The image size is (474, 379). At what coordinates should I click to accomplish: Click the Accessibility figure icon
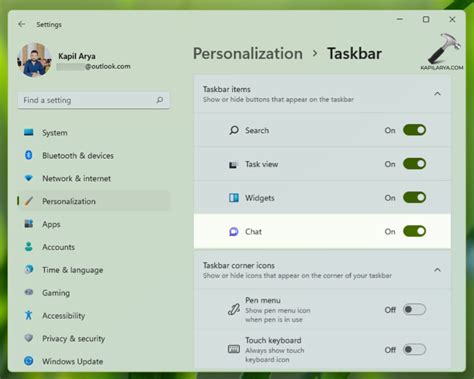(29, 315)
